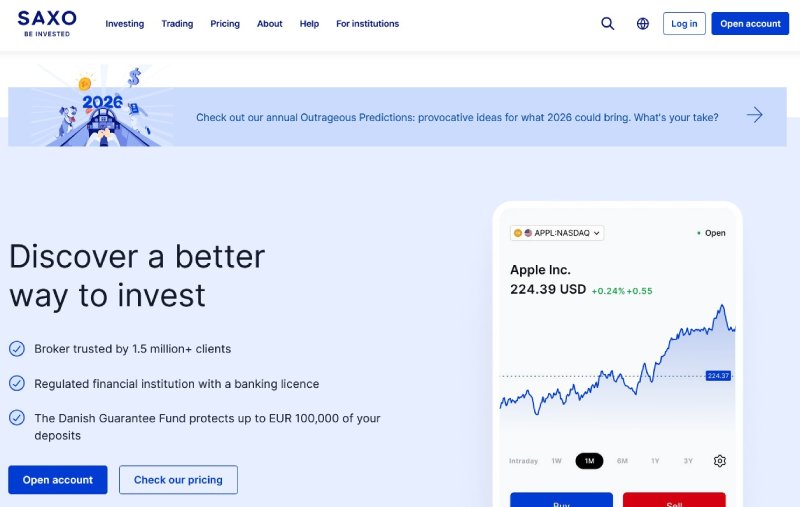Click the globe language selector icon
Image resolution: width=800 pixels, height=507 pixels.
pyautogui.click(x=643, y=24)
